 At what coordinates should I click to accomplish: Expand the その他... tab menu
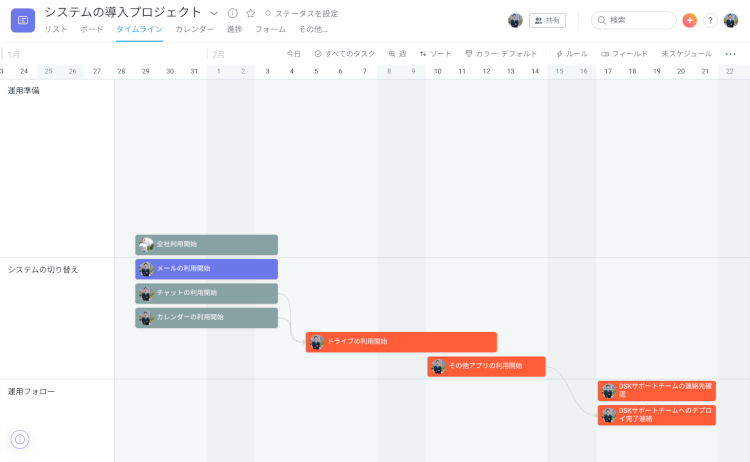pyautogui.click(x=313, y=30)
